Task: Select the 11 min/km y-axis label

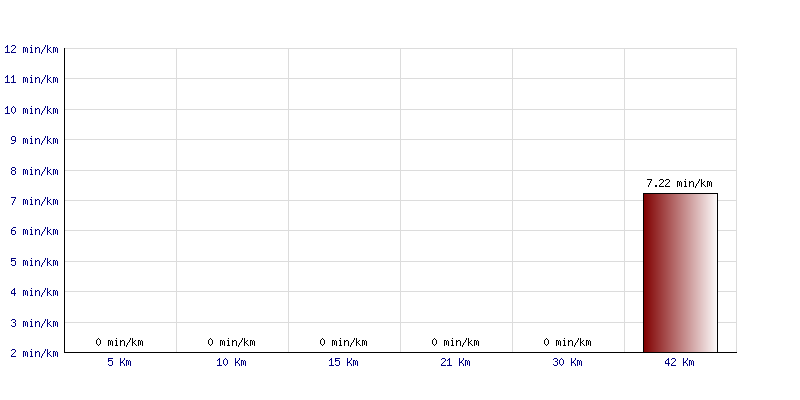Action: point(31,80)
